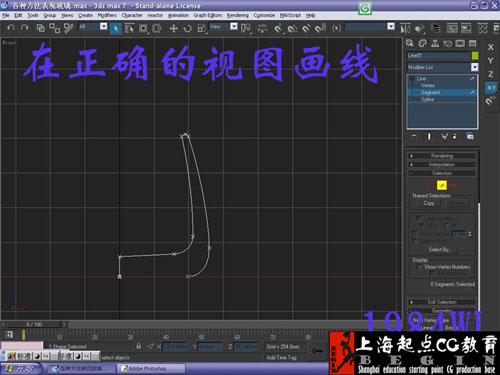The image size is (500, 375).
Task: Restrict to Z axis constraint
Action: (x=490, y=74)
